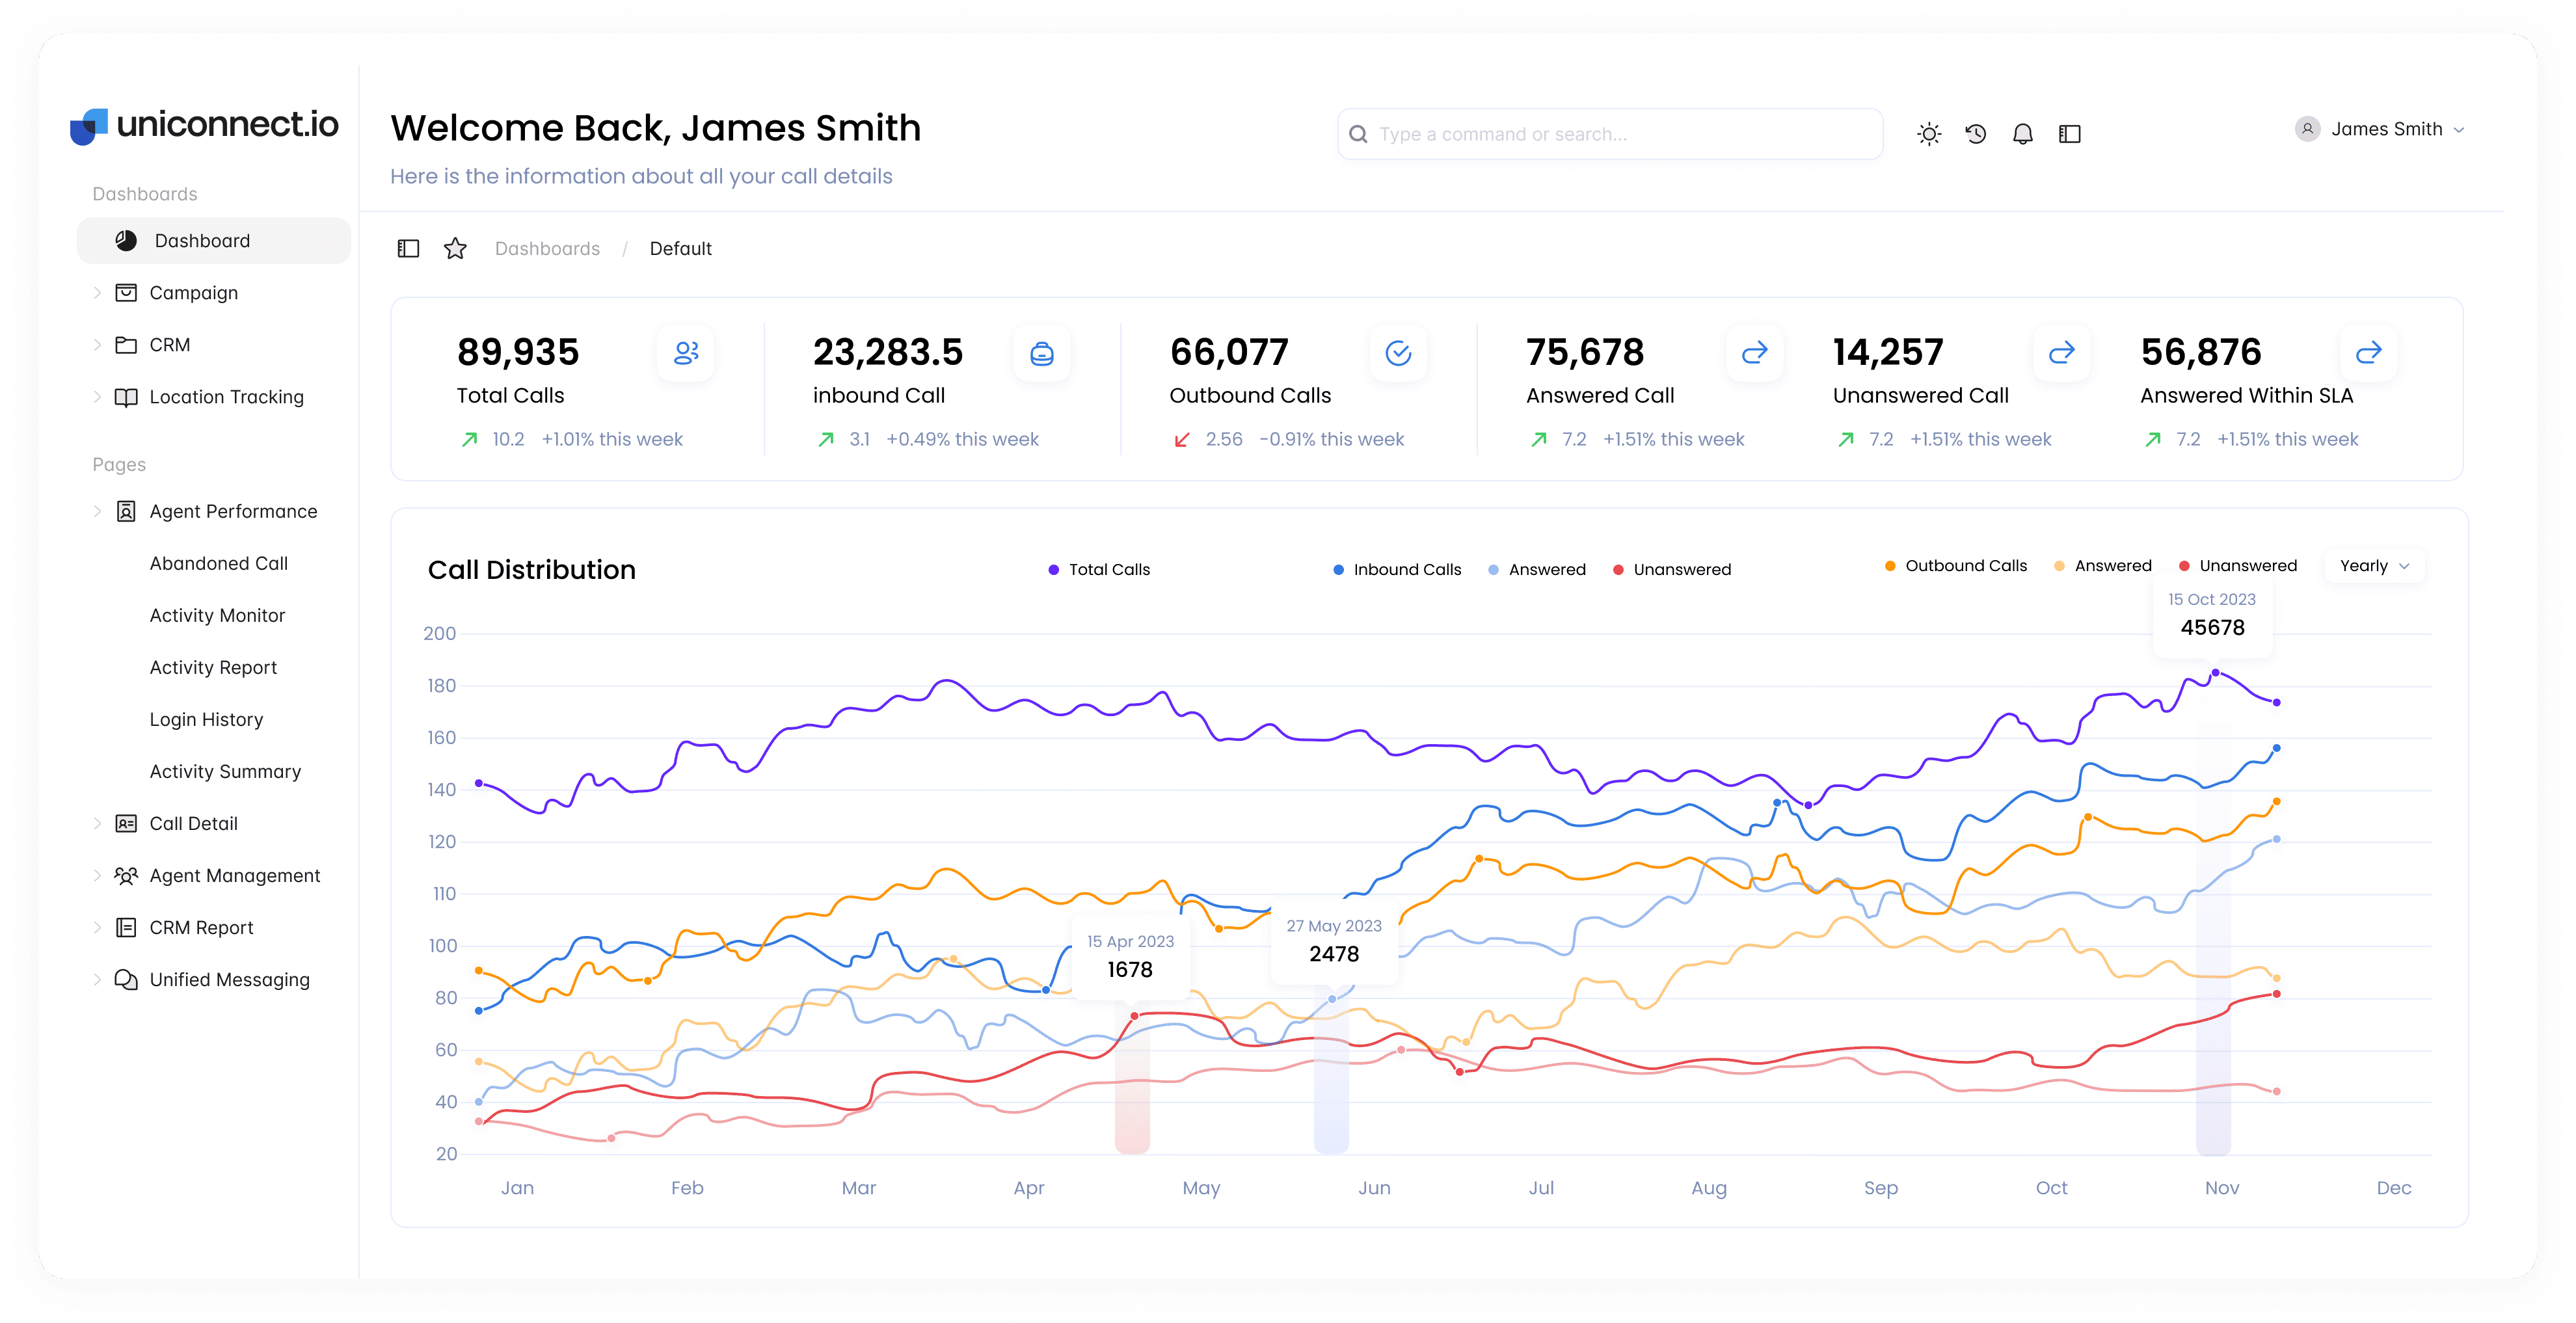Toggle Inbound Calls legend series
The height and width of the screenshot is (1323, 2576).
coord(1397,569)
